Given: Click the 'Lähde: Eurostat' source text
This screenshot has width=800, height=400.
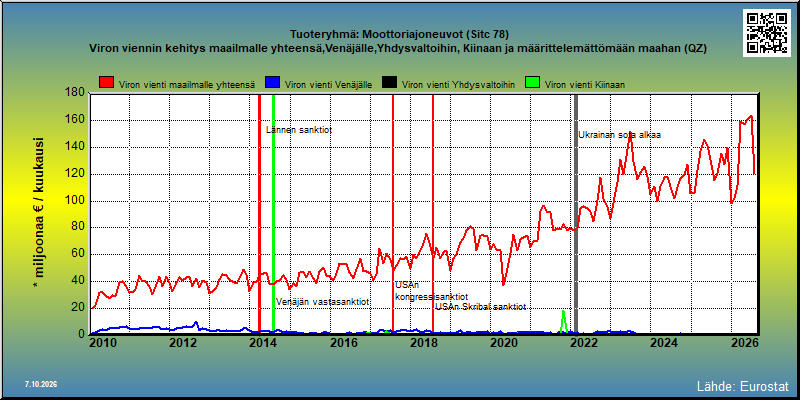Looking at the screenshot, I should pos(743,385).
